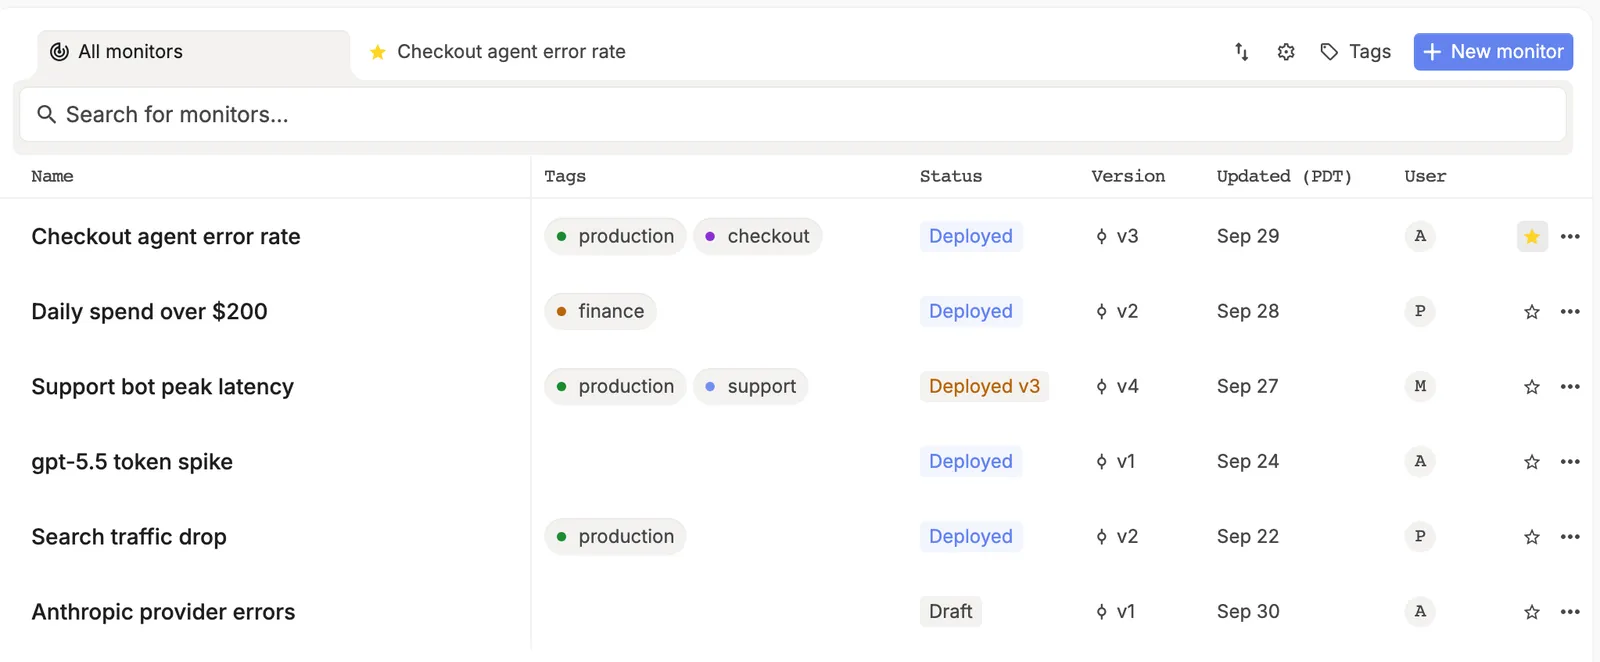Star the Support bot peak latency monitor
Image resolution: width=1600 pixels, height=662 pixels.
click(x=1532, y=387)
